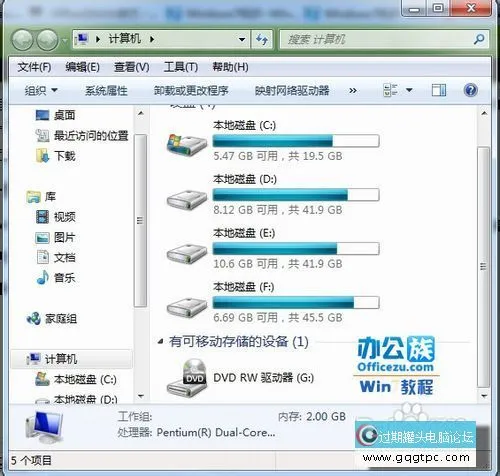Screen dimensions: 500x476
Task: Click the 图片 library picture icon
Action: (x=42, y=238)
